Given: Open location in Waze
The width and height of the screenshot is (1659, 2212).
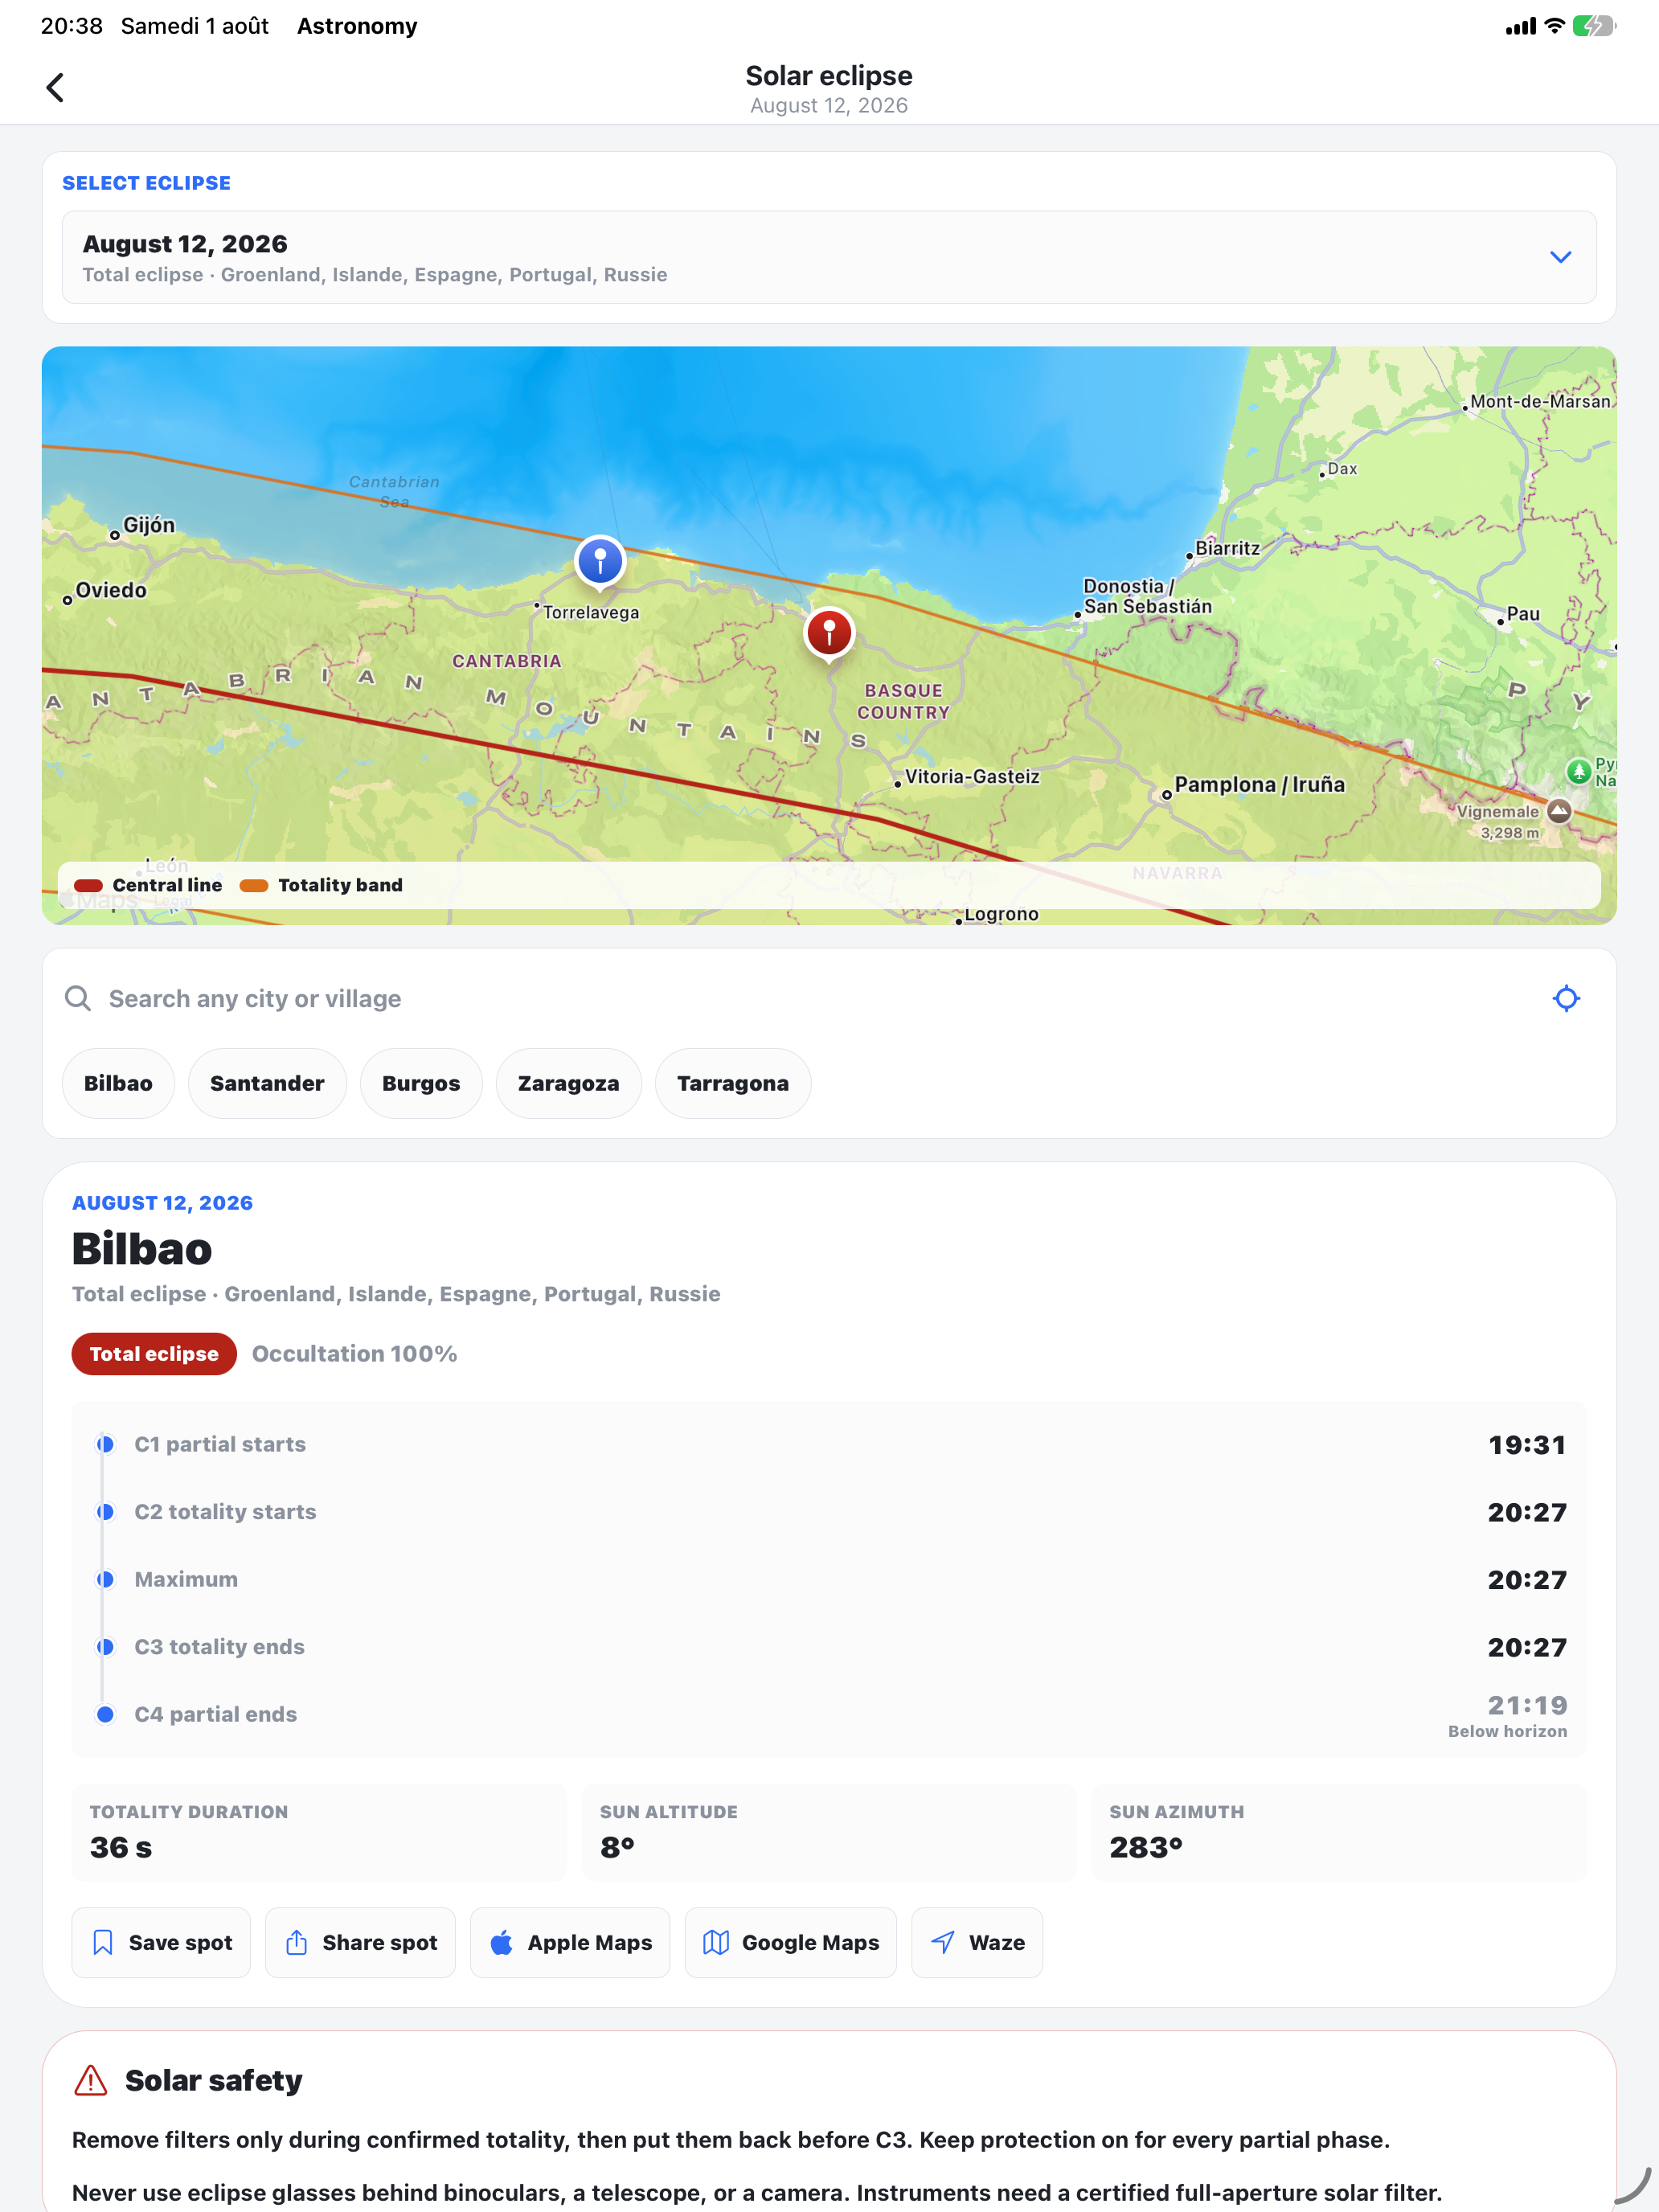Looking at the screenshot, I should click(x=977, y=1942).
